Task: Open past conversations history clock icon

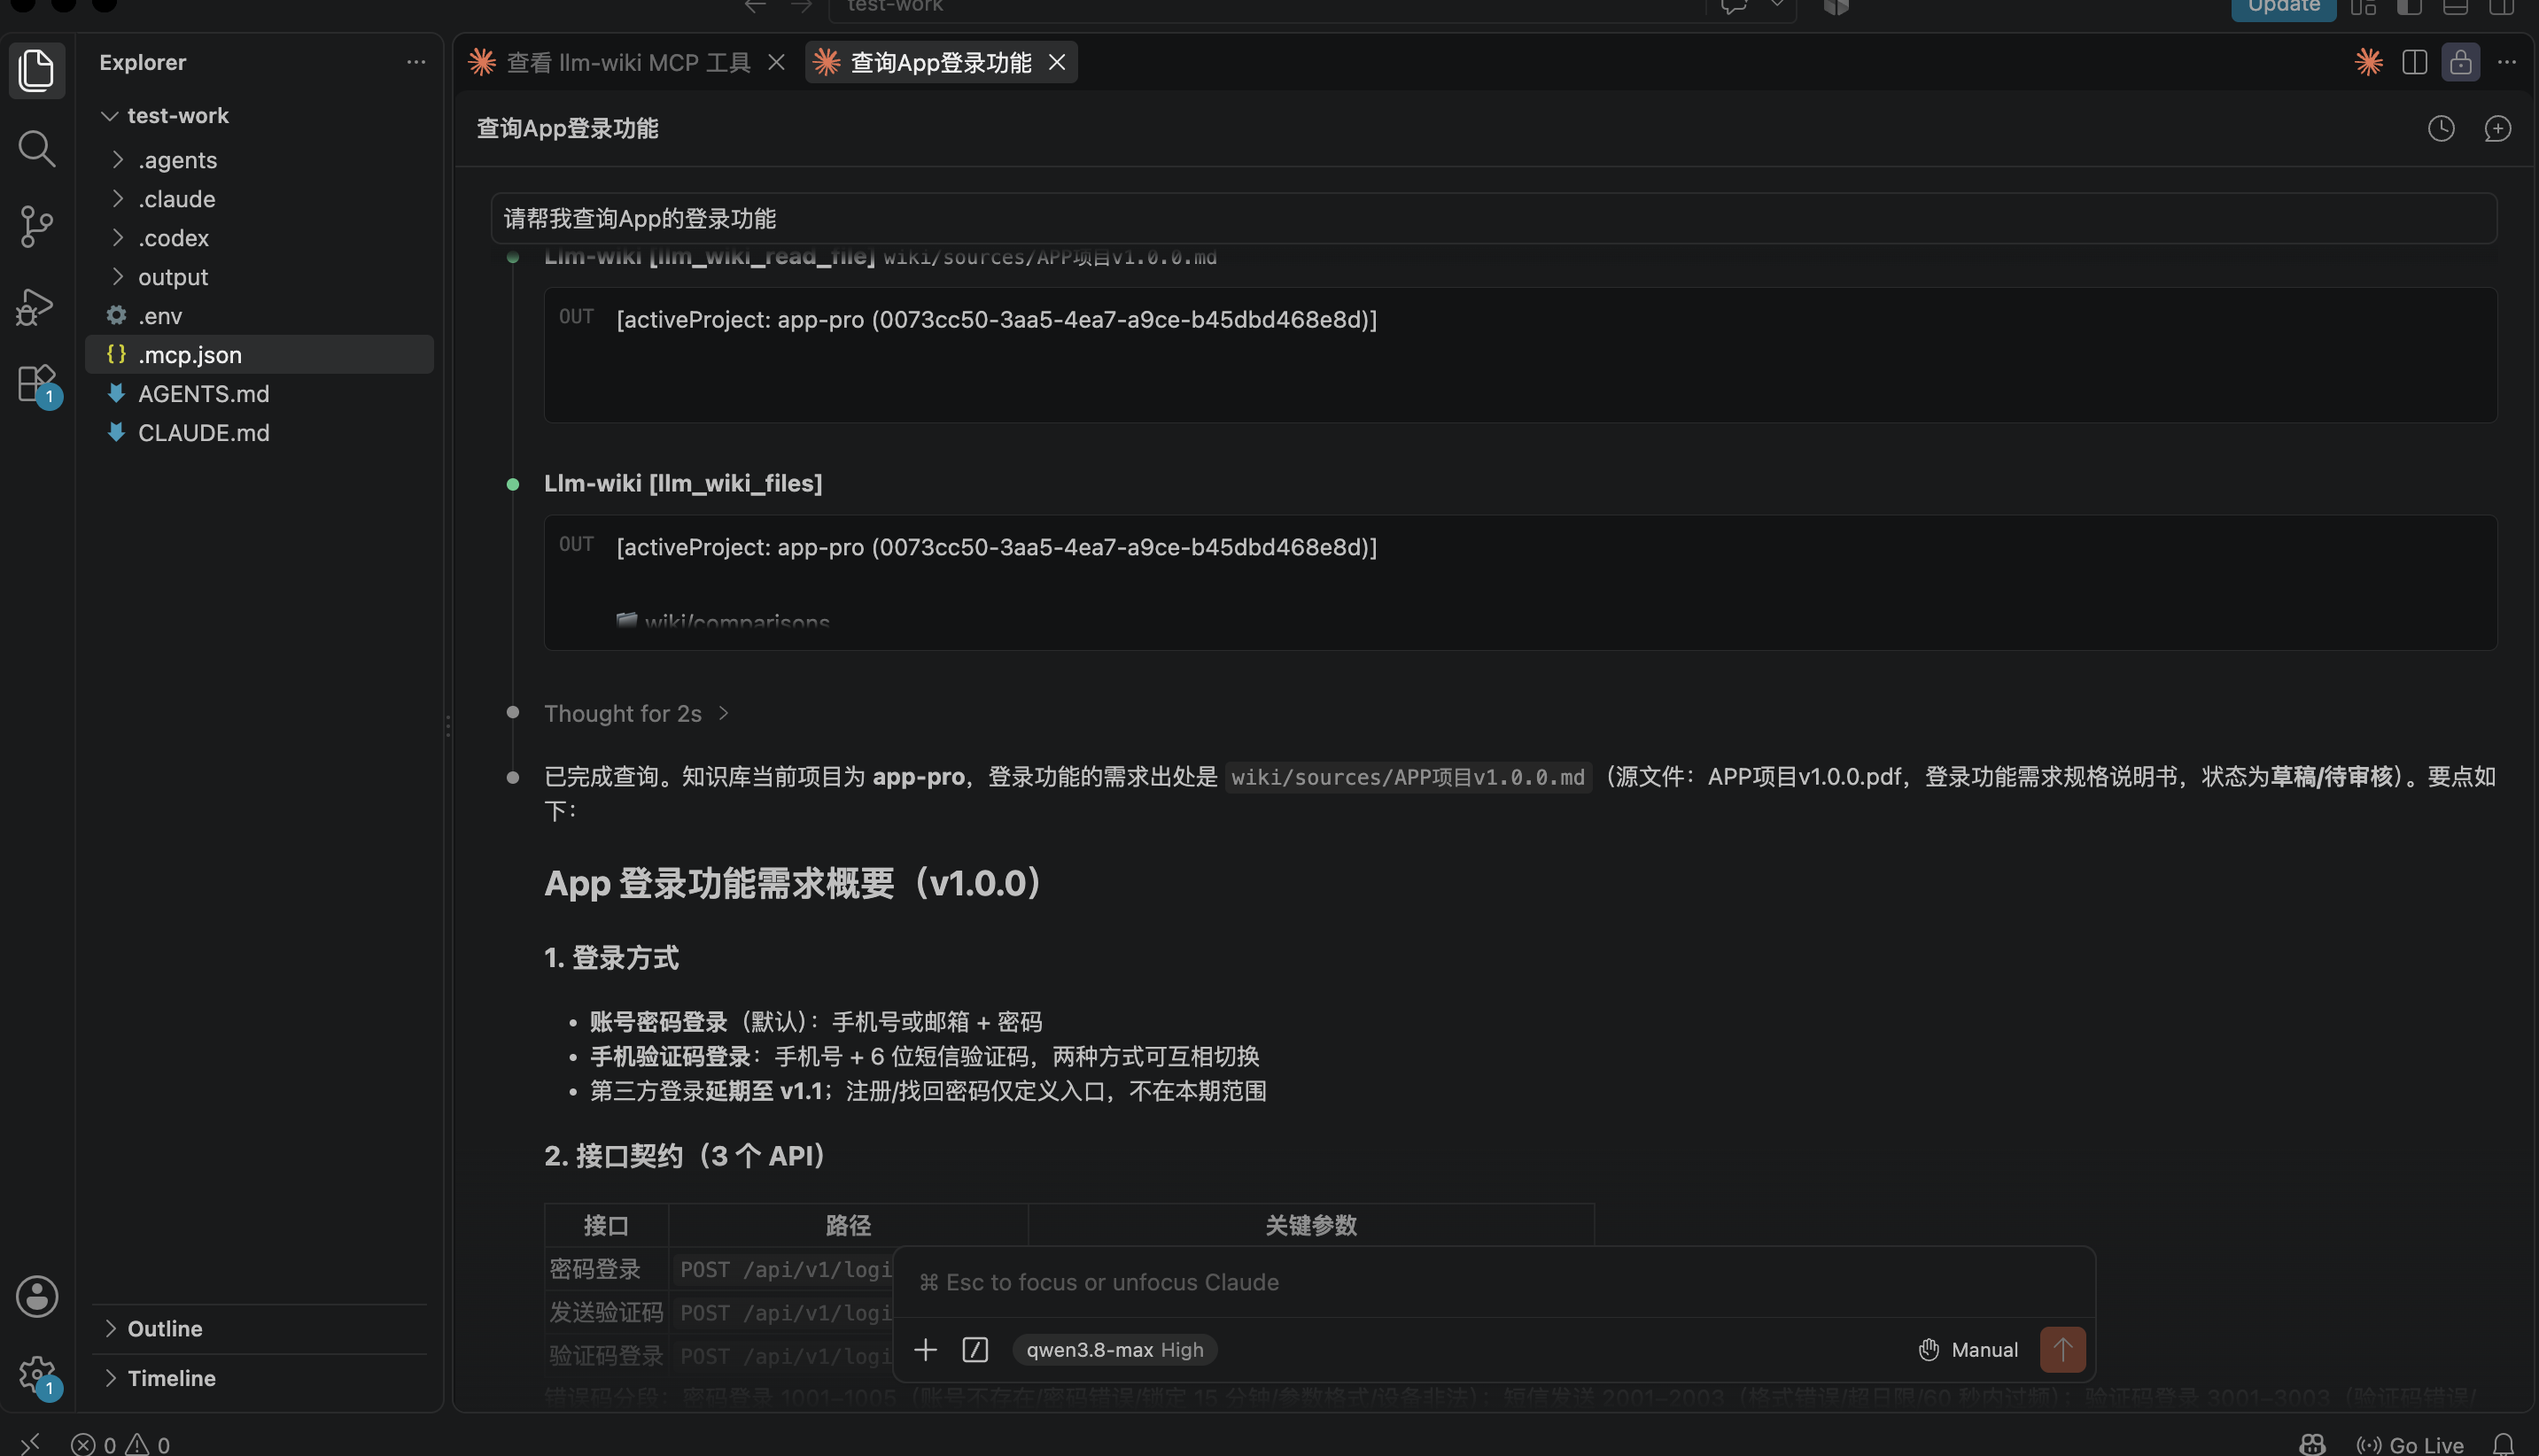Action: pyautogui.click(x=2441, y=128)
